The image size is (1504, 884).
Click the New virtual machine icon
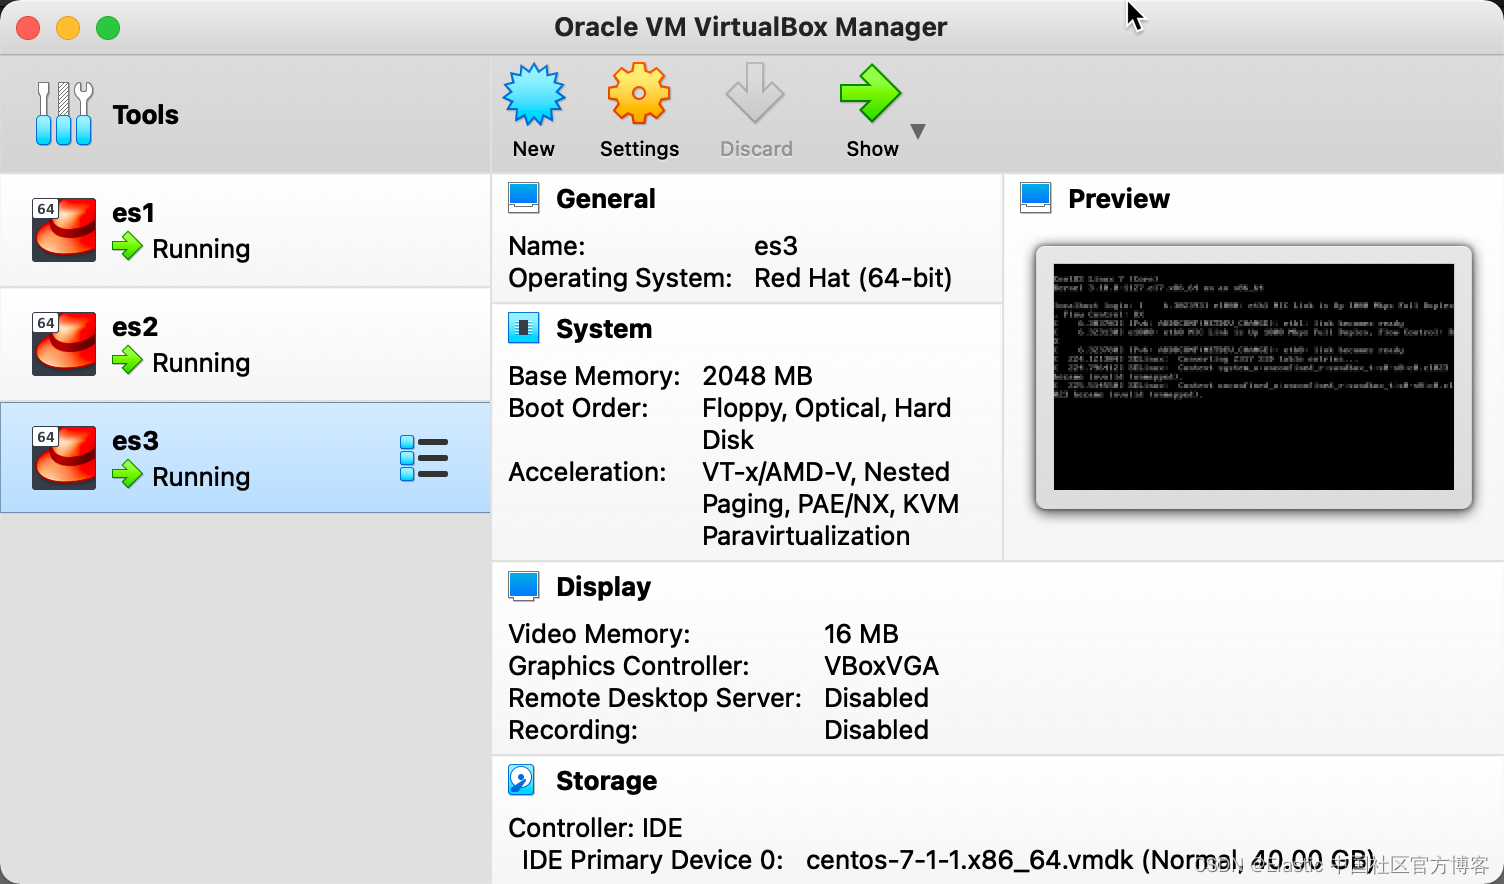[x=534, y=95]
